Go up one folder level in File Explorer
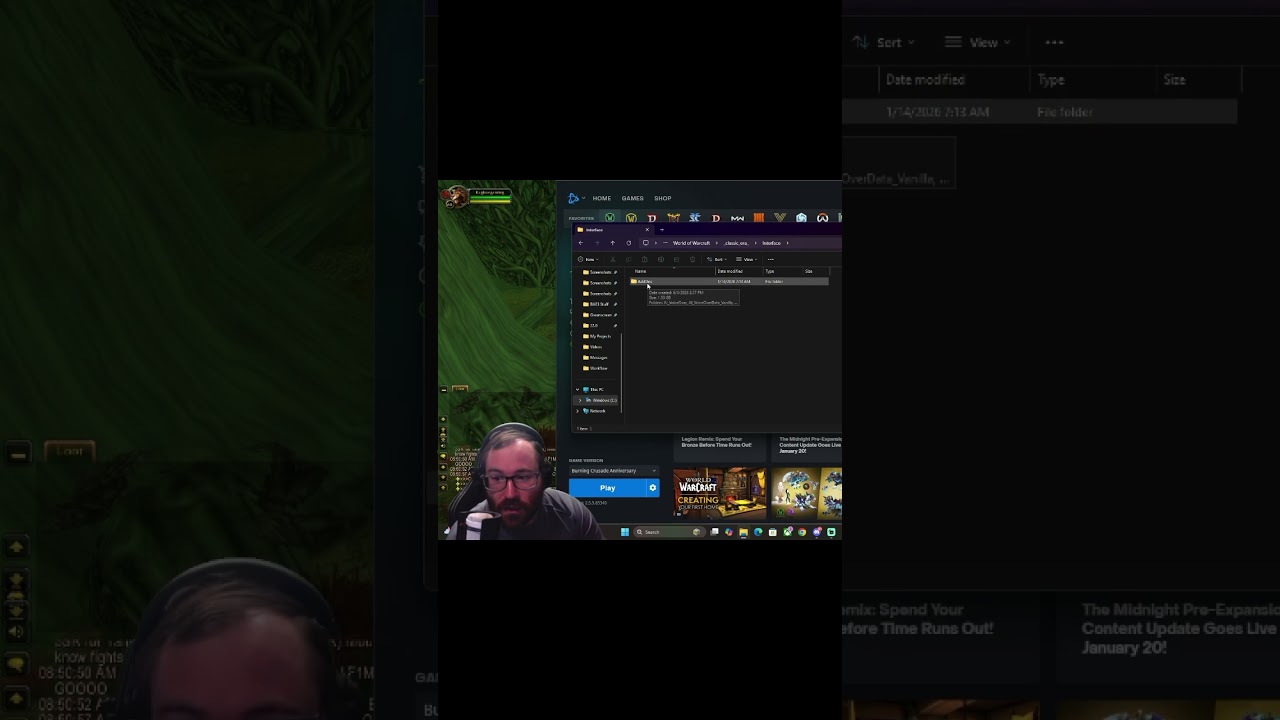This screenshot has height=720, width=1280. point(613,243)
